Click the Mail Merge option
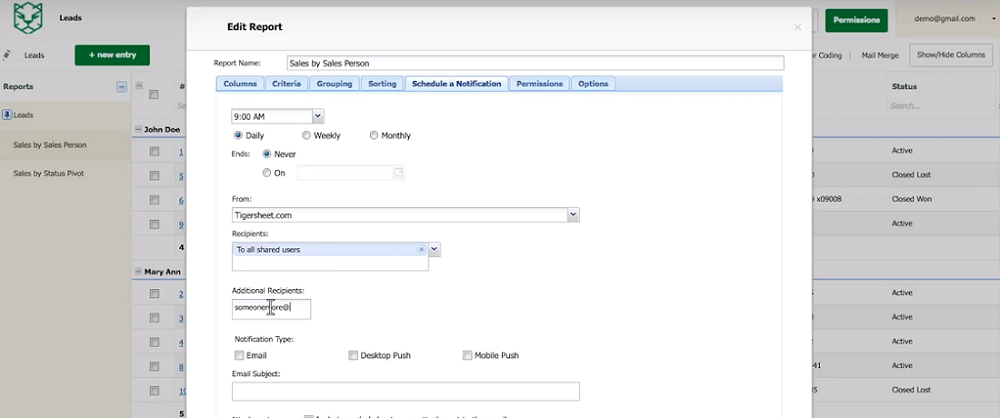Image resolution: width=1000 pixels, height=418 pixels. tap(879, 56)
